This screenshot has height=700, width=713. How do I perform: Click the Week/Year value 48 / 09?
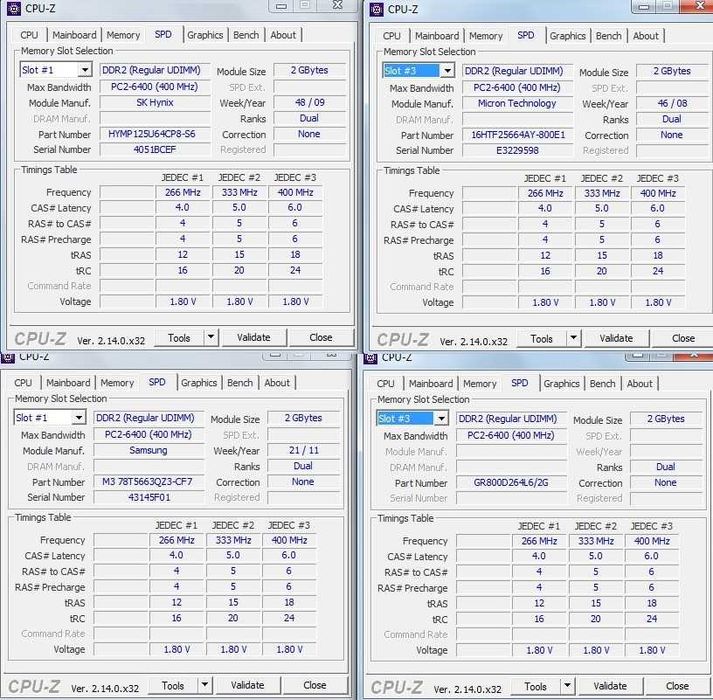click(310, 103)
